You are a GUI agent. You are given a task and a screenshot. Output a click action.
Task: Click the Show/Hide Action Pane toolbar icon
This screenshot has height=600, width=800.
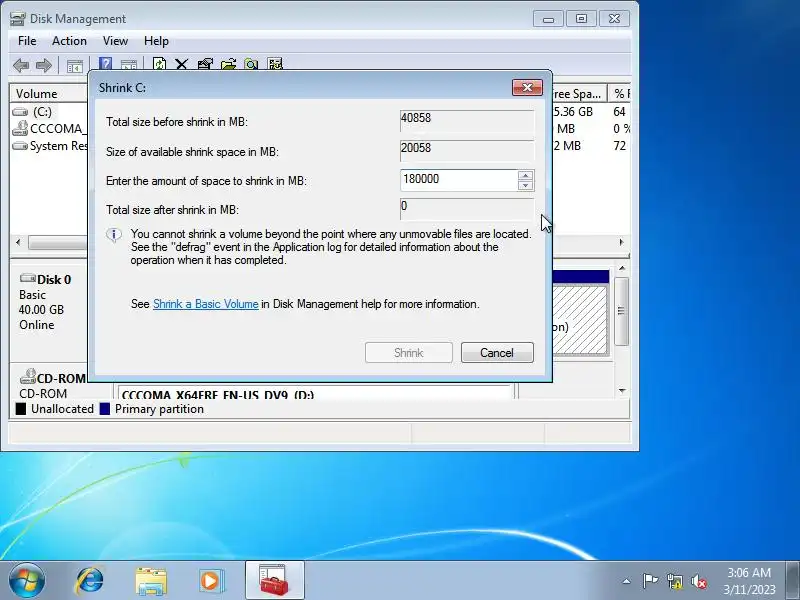coord(129,65)
